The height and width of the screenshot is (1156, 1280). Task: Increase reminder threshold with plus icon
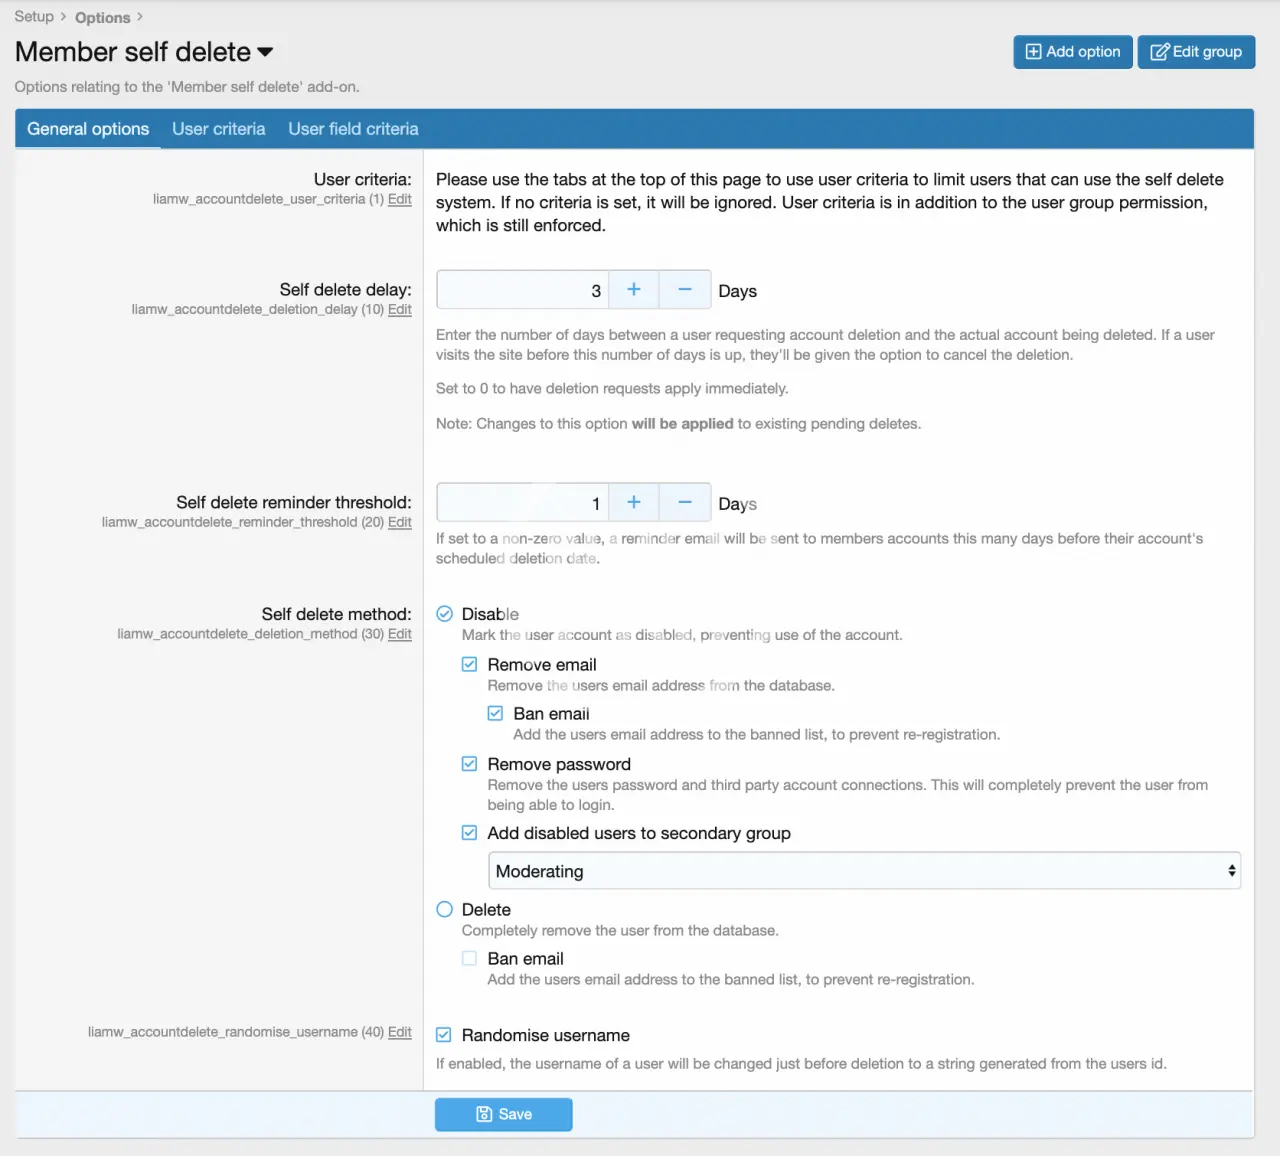(633, 503)
